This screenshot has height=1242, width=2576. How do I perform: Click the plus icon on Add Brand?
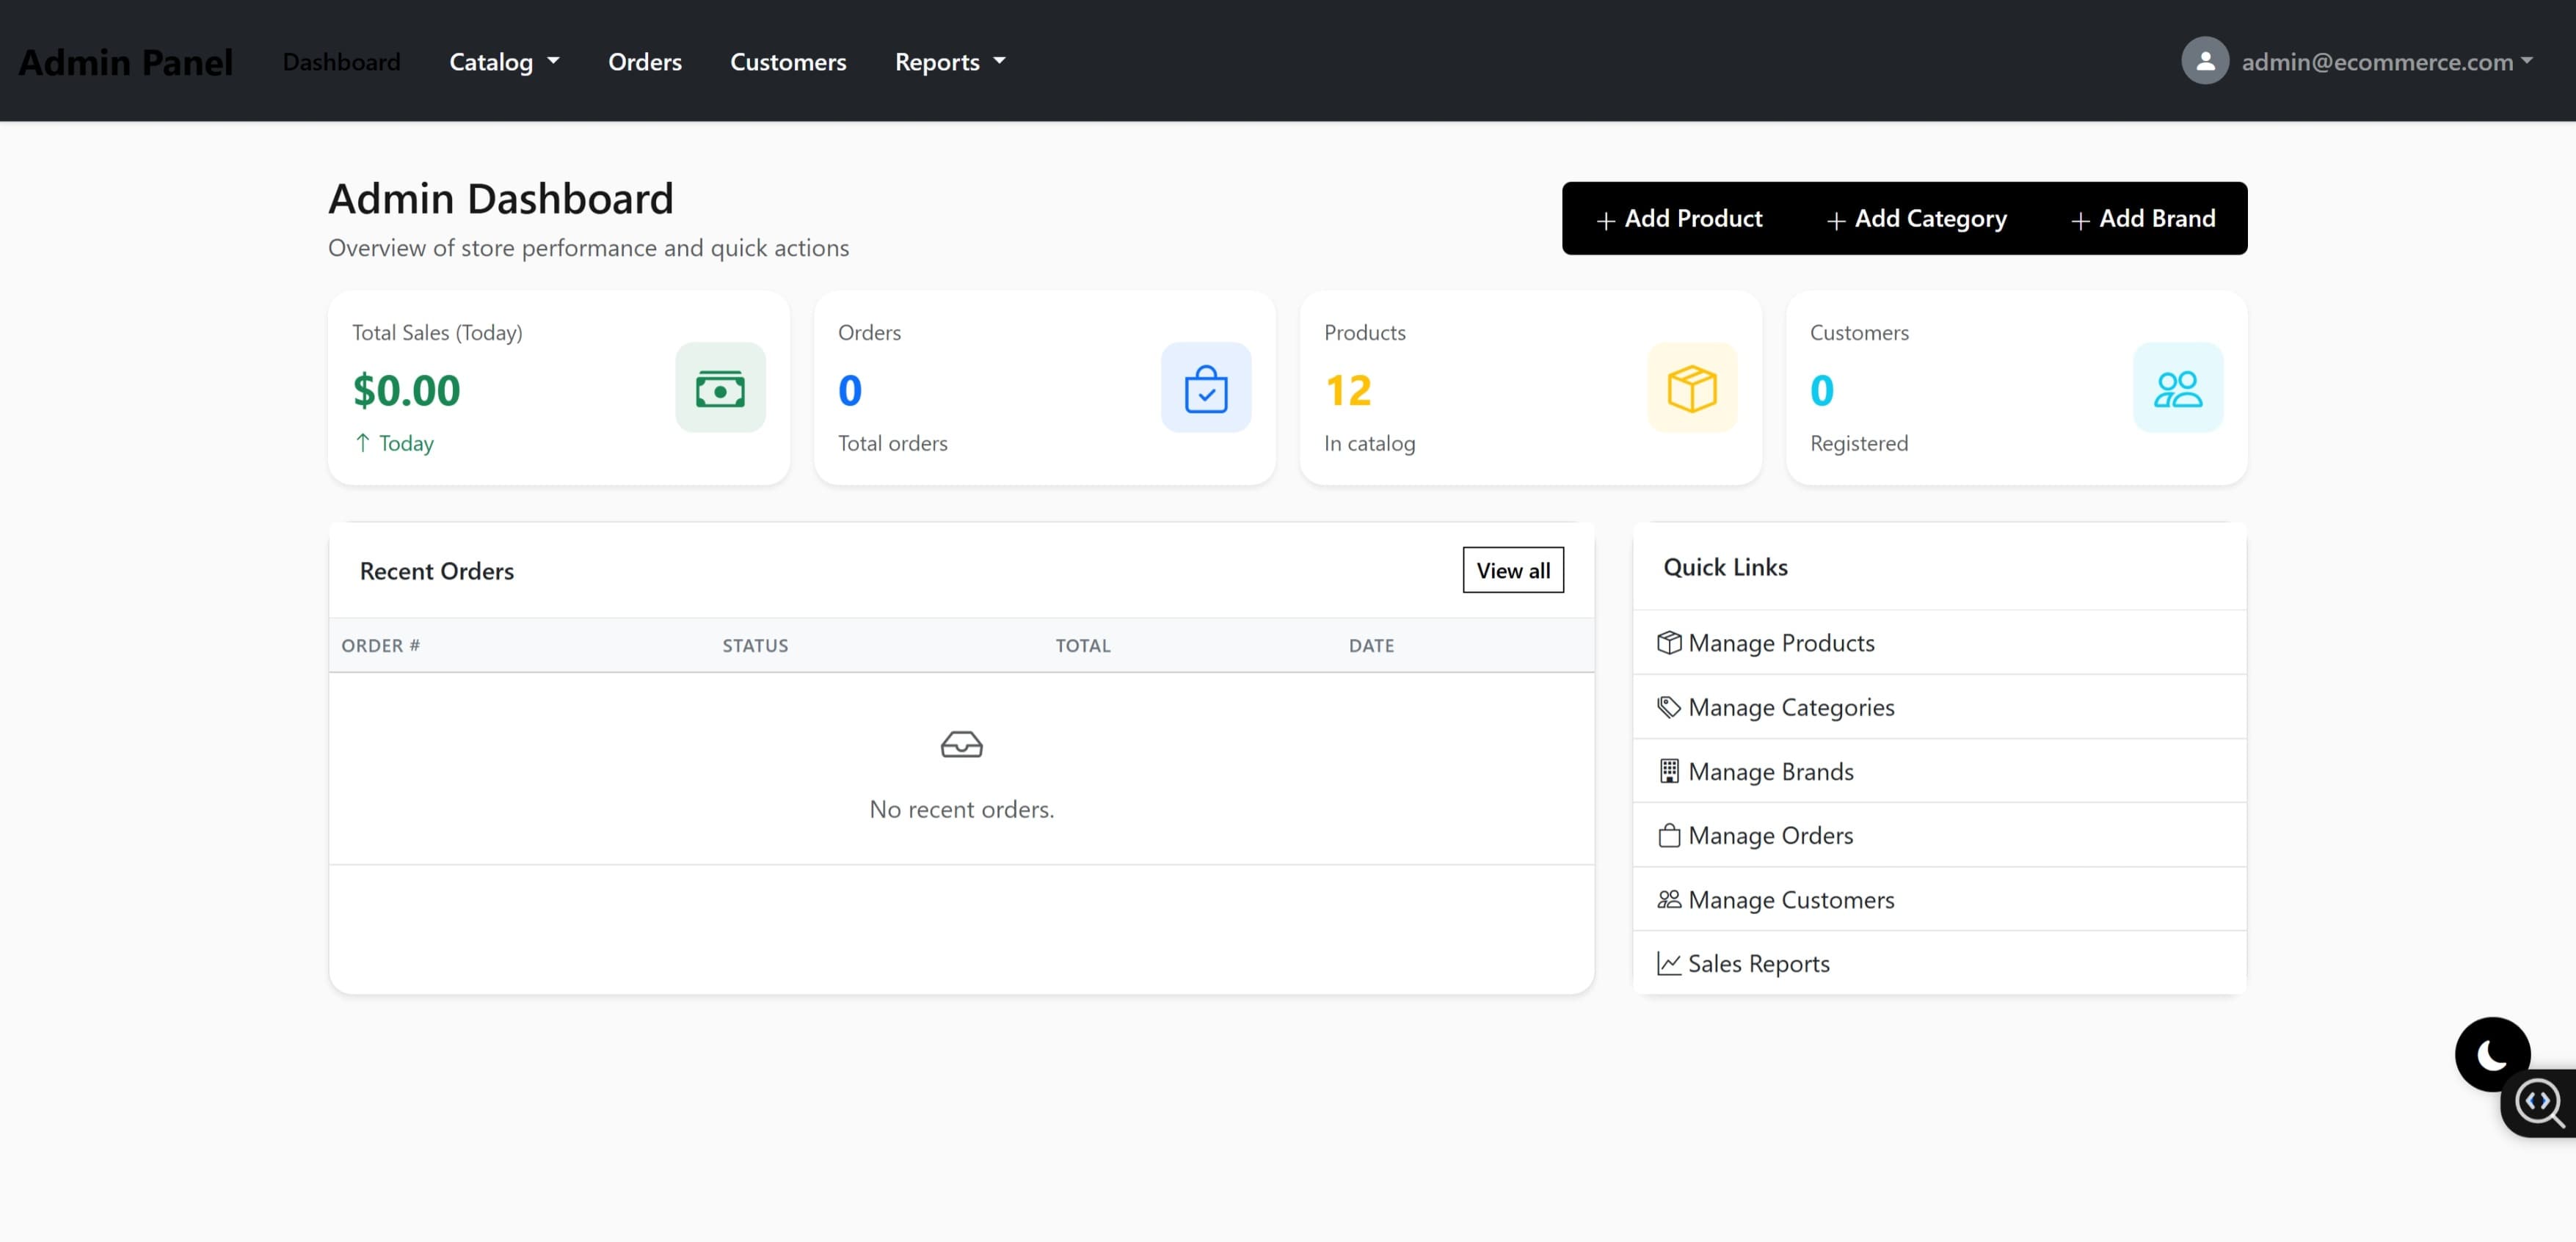2081,220
